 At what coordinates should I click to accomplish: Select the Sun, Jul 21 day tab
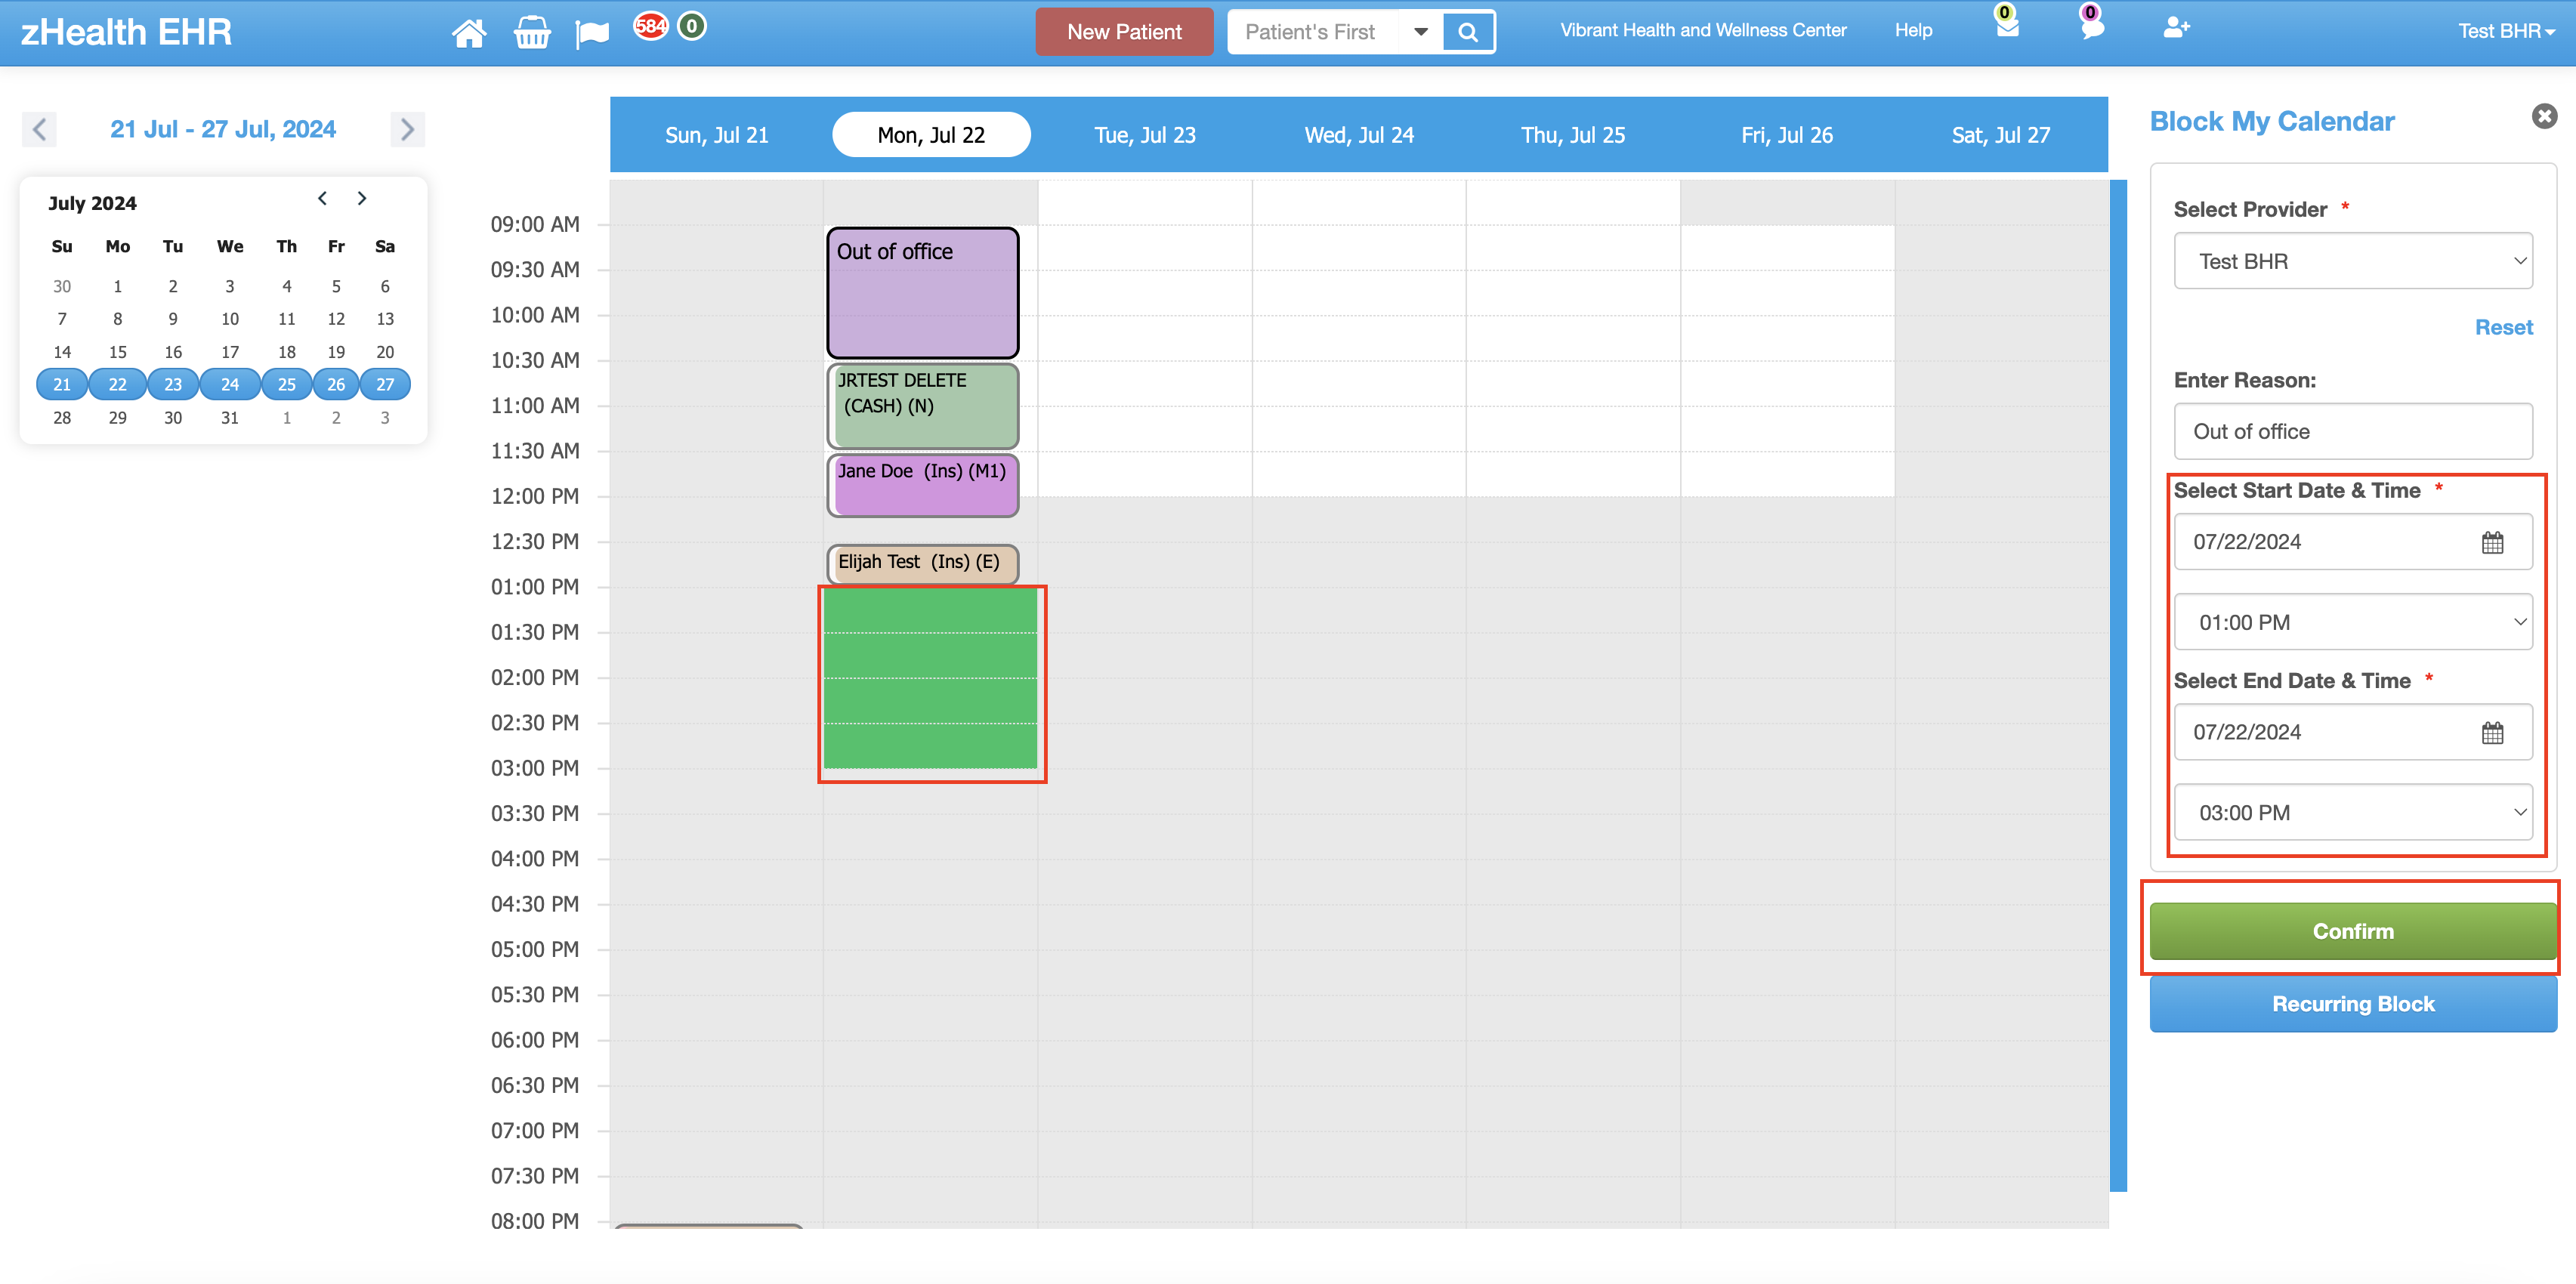click(x=717, y=135)
